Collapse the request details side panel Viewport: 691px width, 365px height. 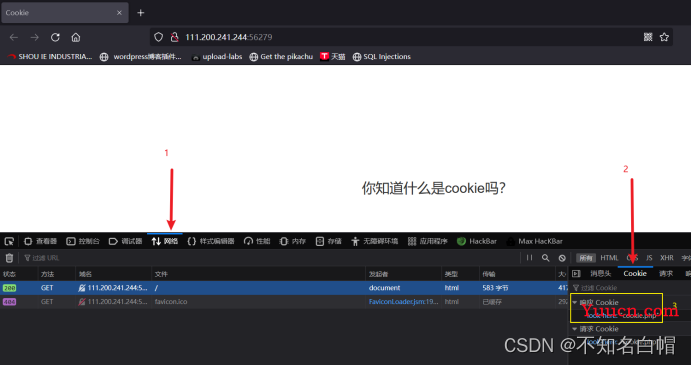coord(576,274)
